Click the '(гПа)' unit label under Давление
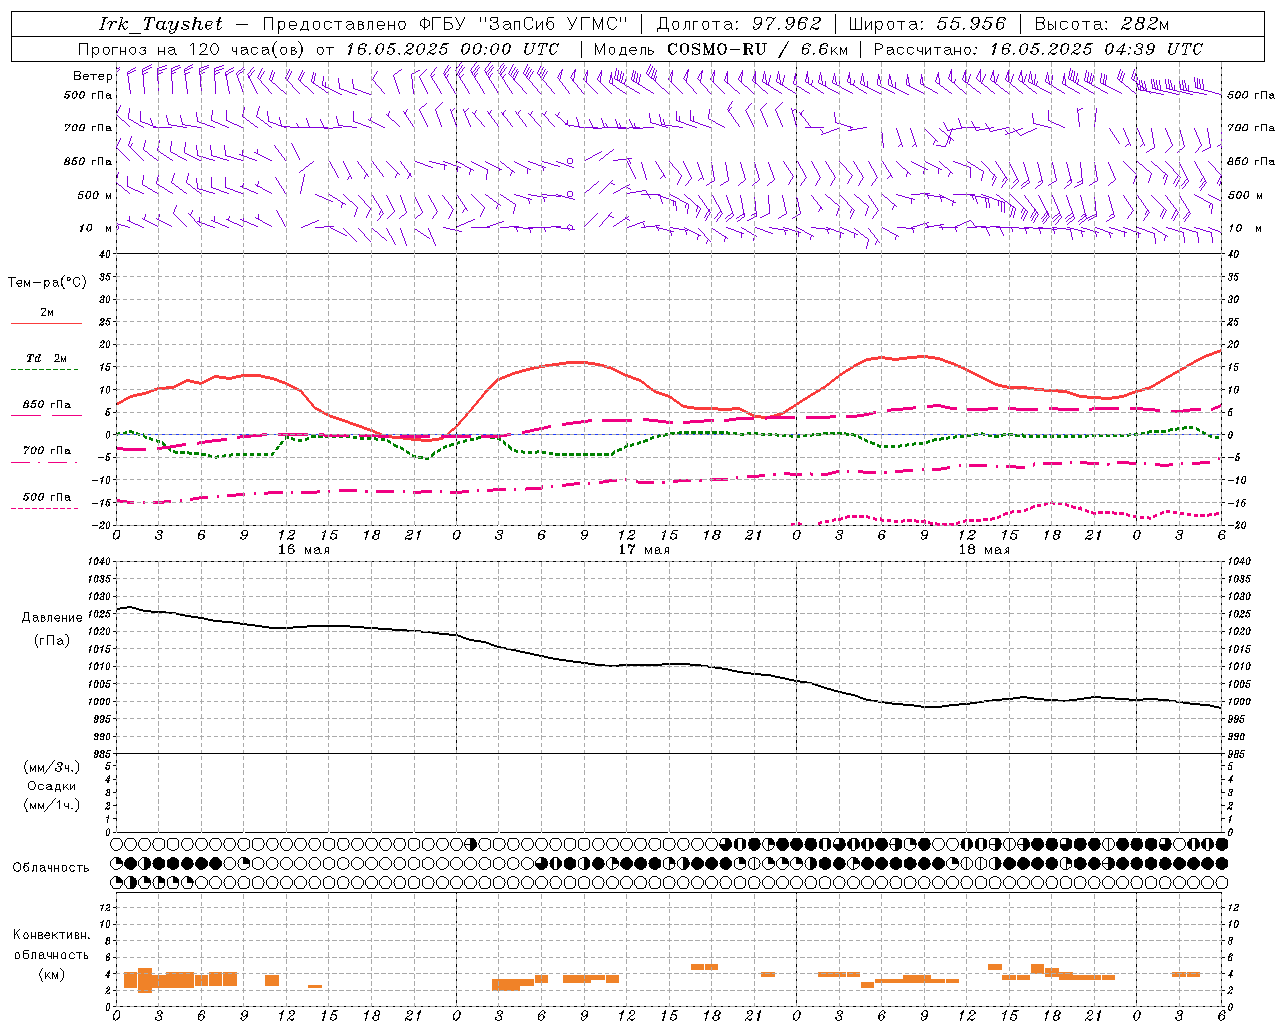This screenshot has width=1280, height=1024. [x=52, y=641]
